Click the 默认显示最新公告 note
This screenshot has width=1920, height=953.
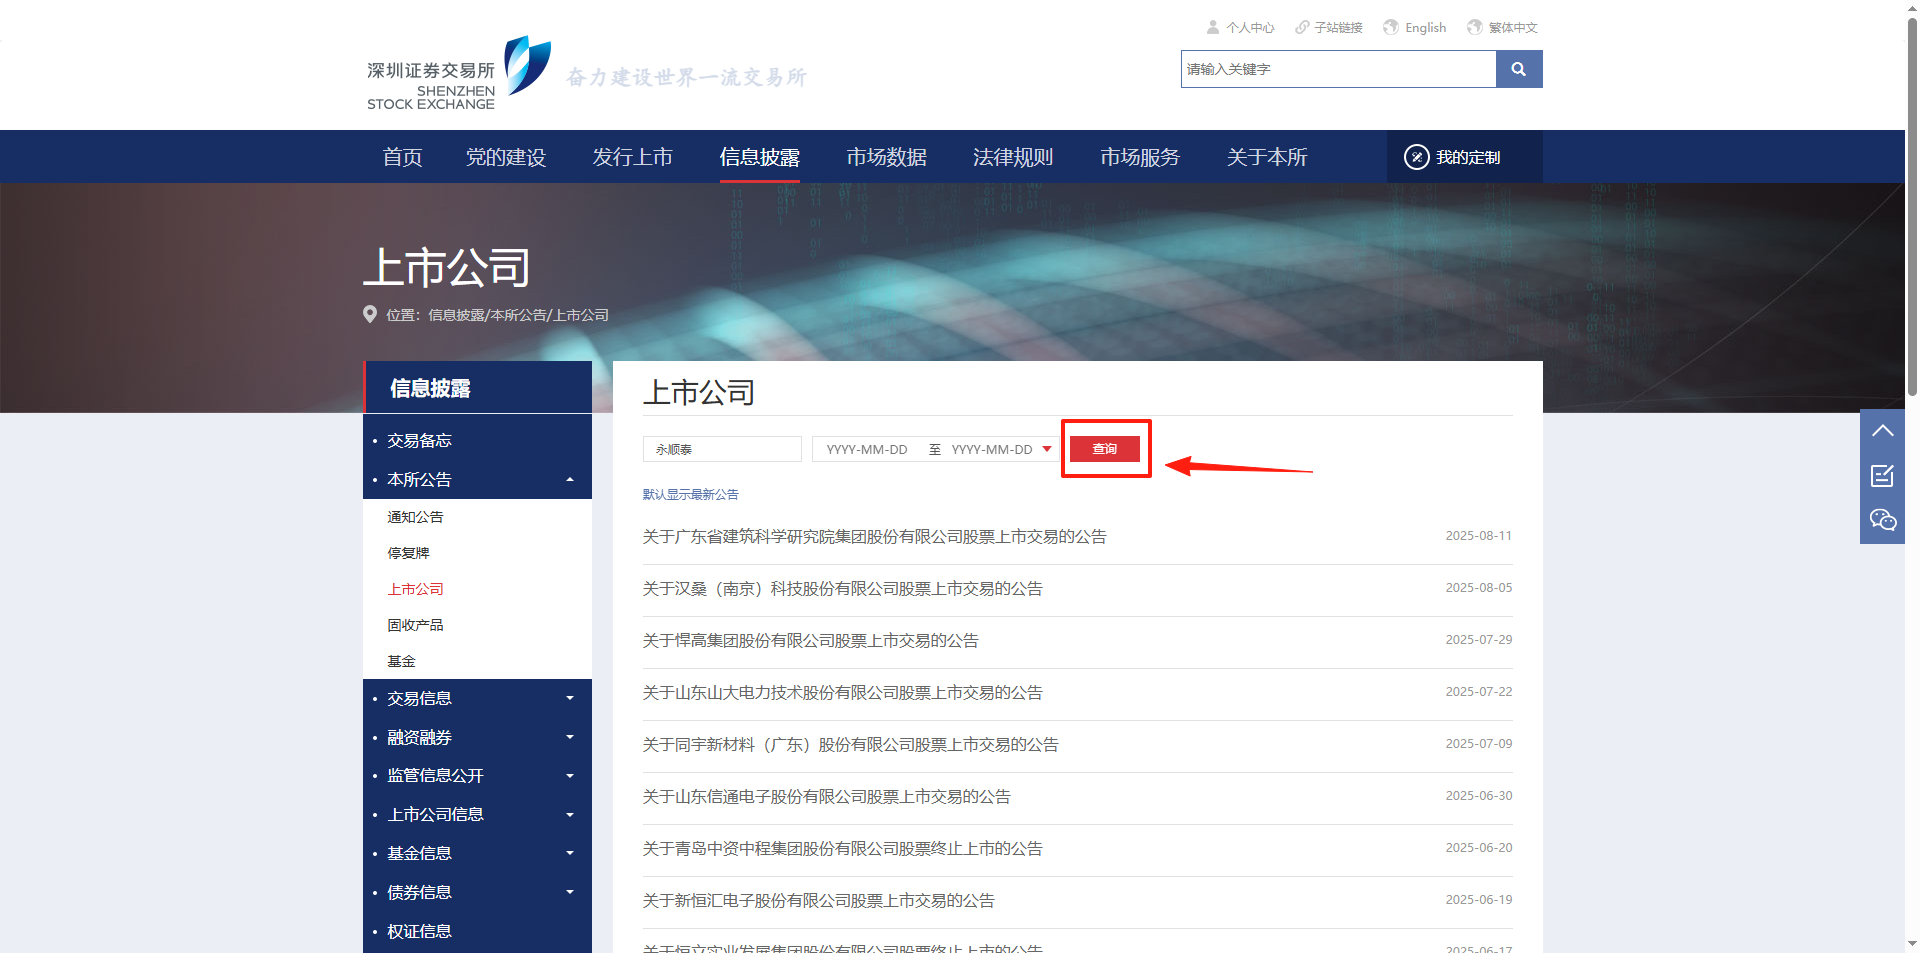pyautogui.click(x=690, y=495)
